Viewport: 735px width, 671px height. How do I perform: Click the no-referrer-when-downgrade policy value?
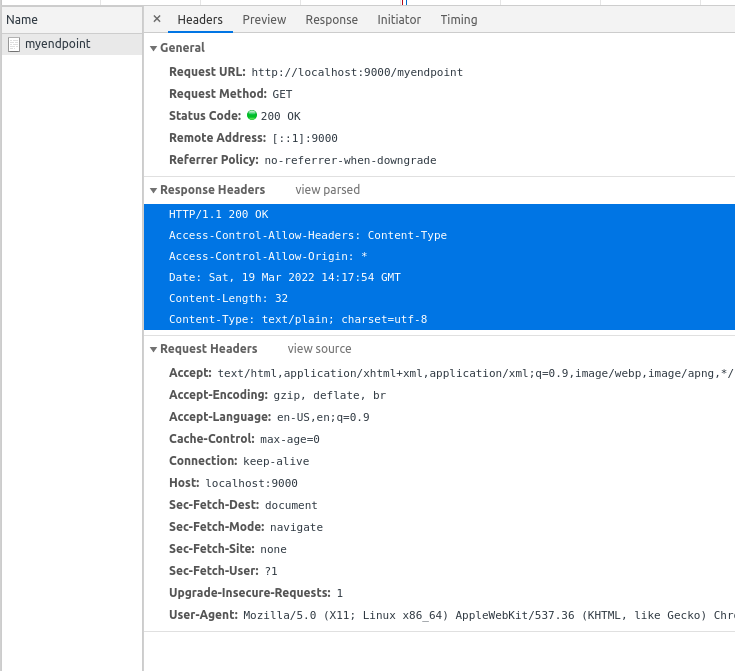(x=351, y=160)
